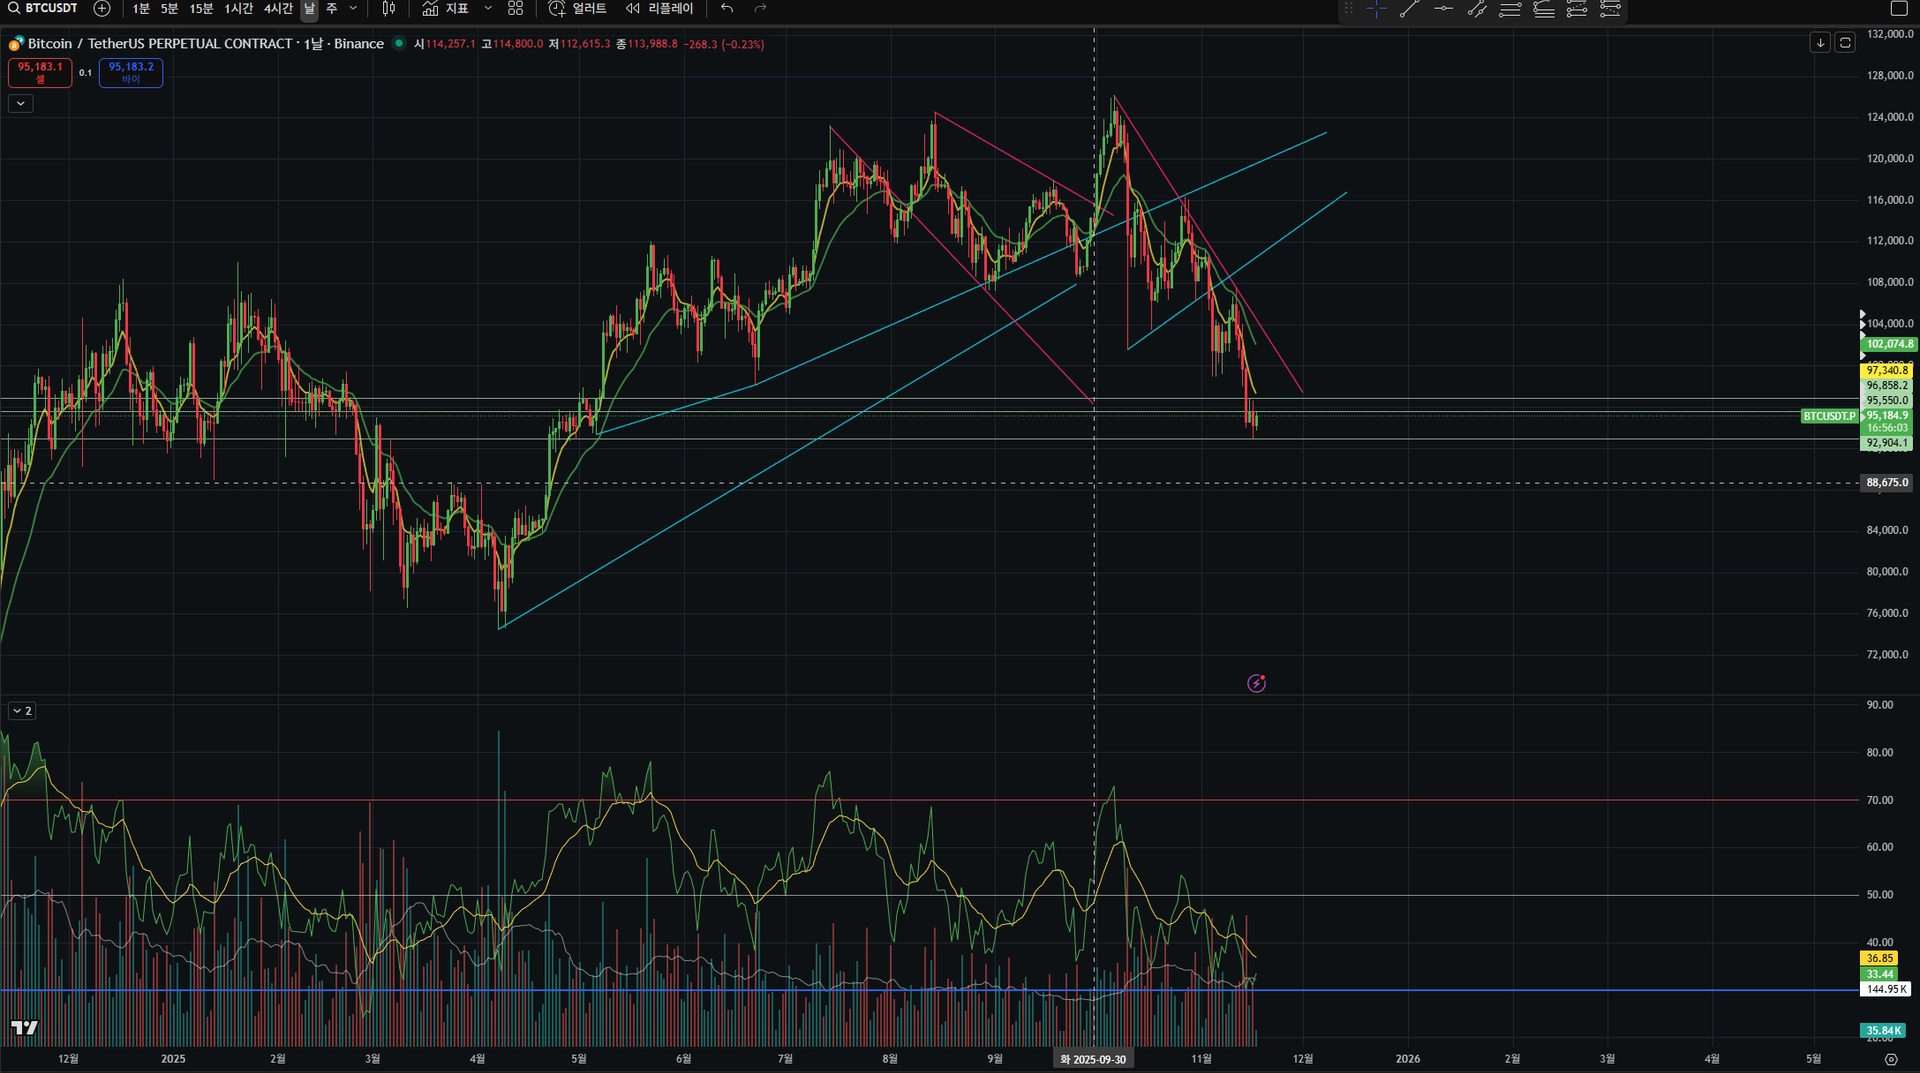Click the -268.3 (-0.23%) change value
The height and width of the screenshot is (1073, 1920).
(x=724, y=44)
